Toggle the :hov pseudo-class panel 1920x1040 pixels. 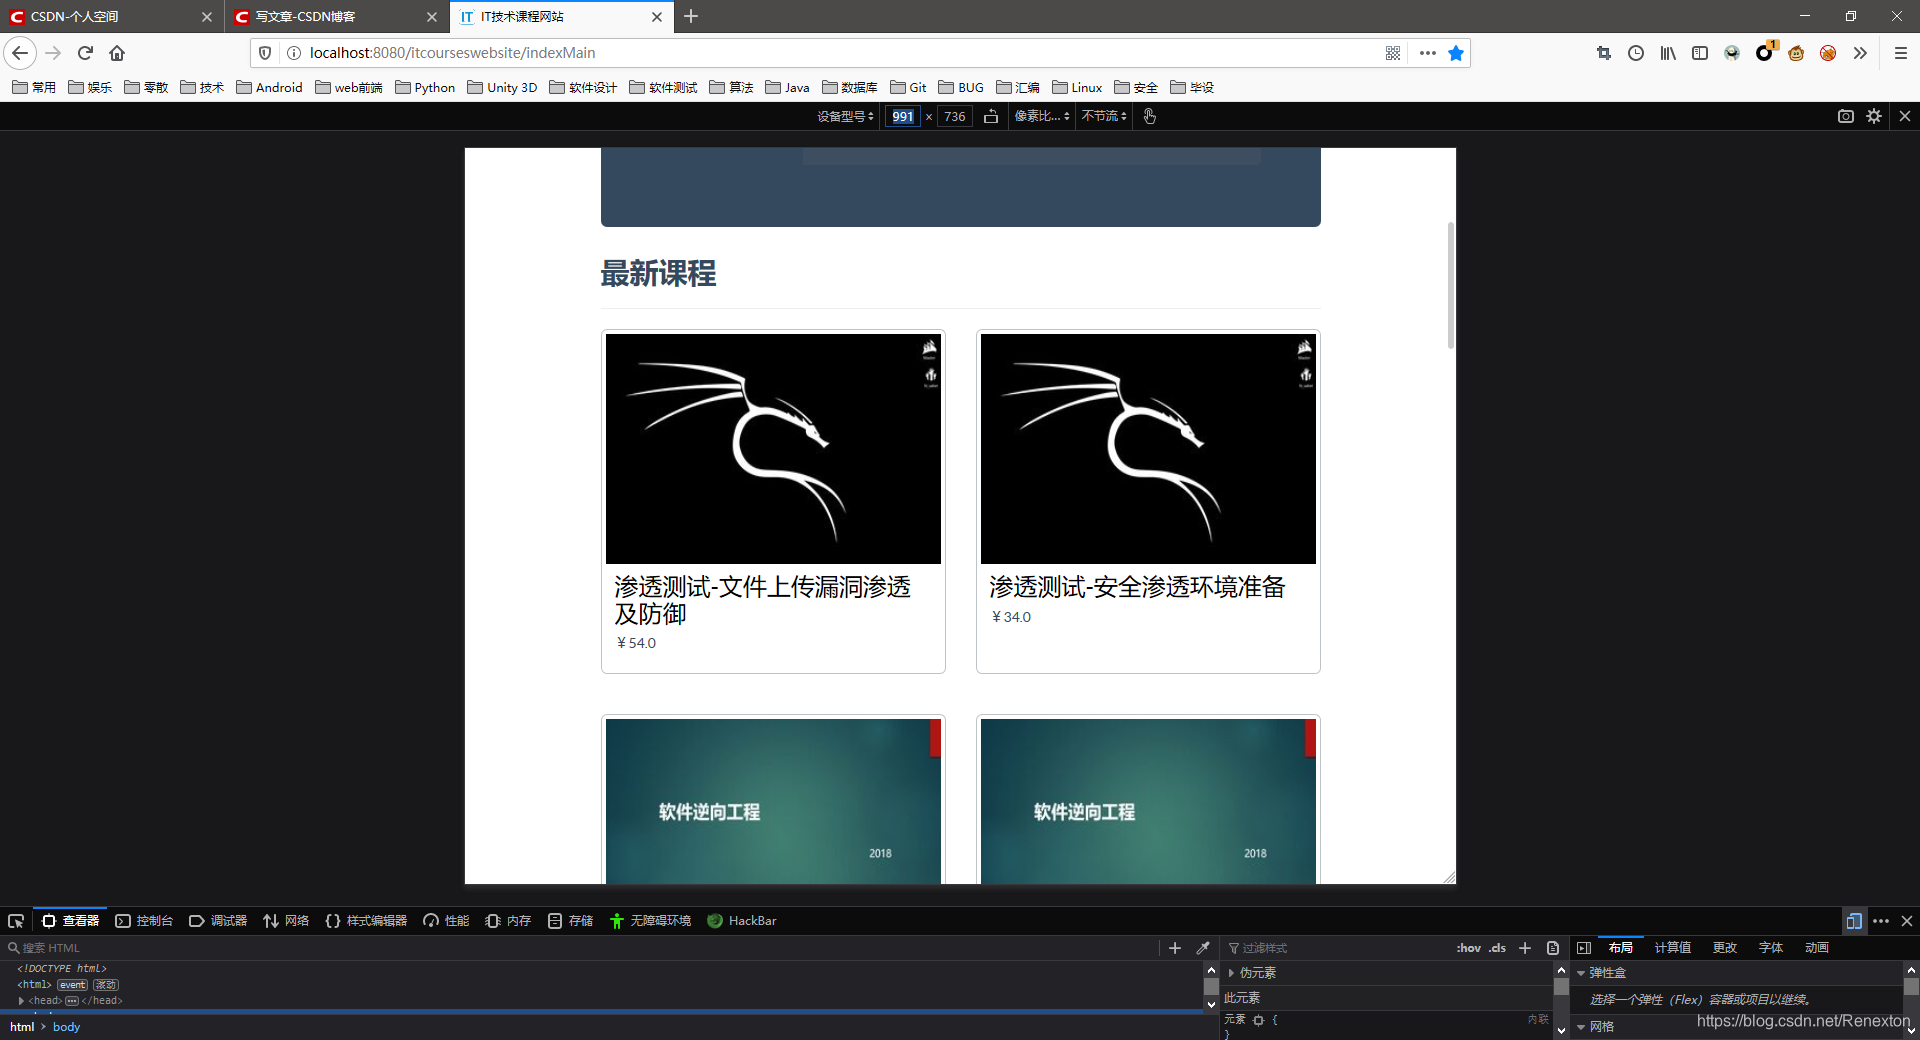(x=1468, y=948)
